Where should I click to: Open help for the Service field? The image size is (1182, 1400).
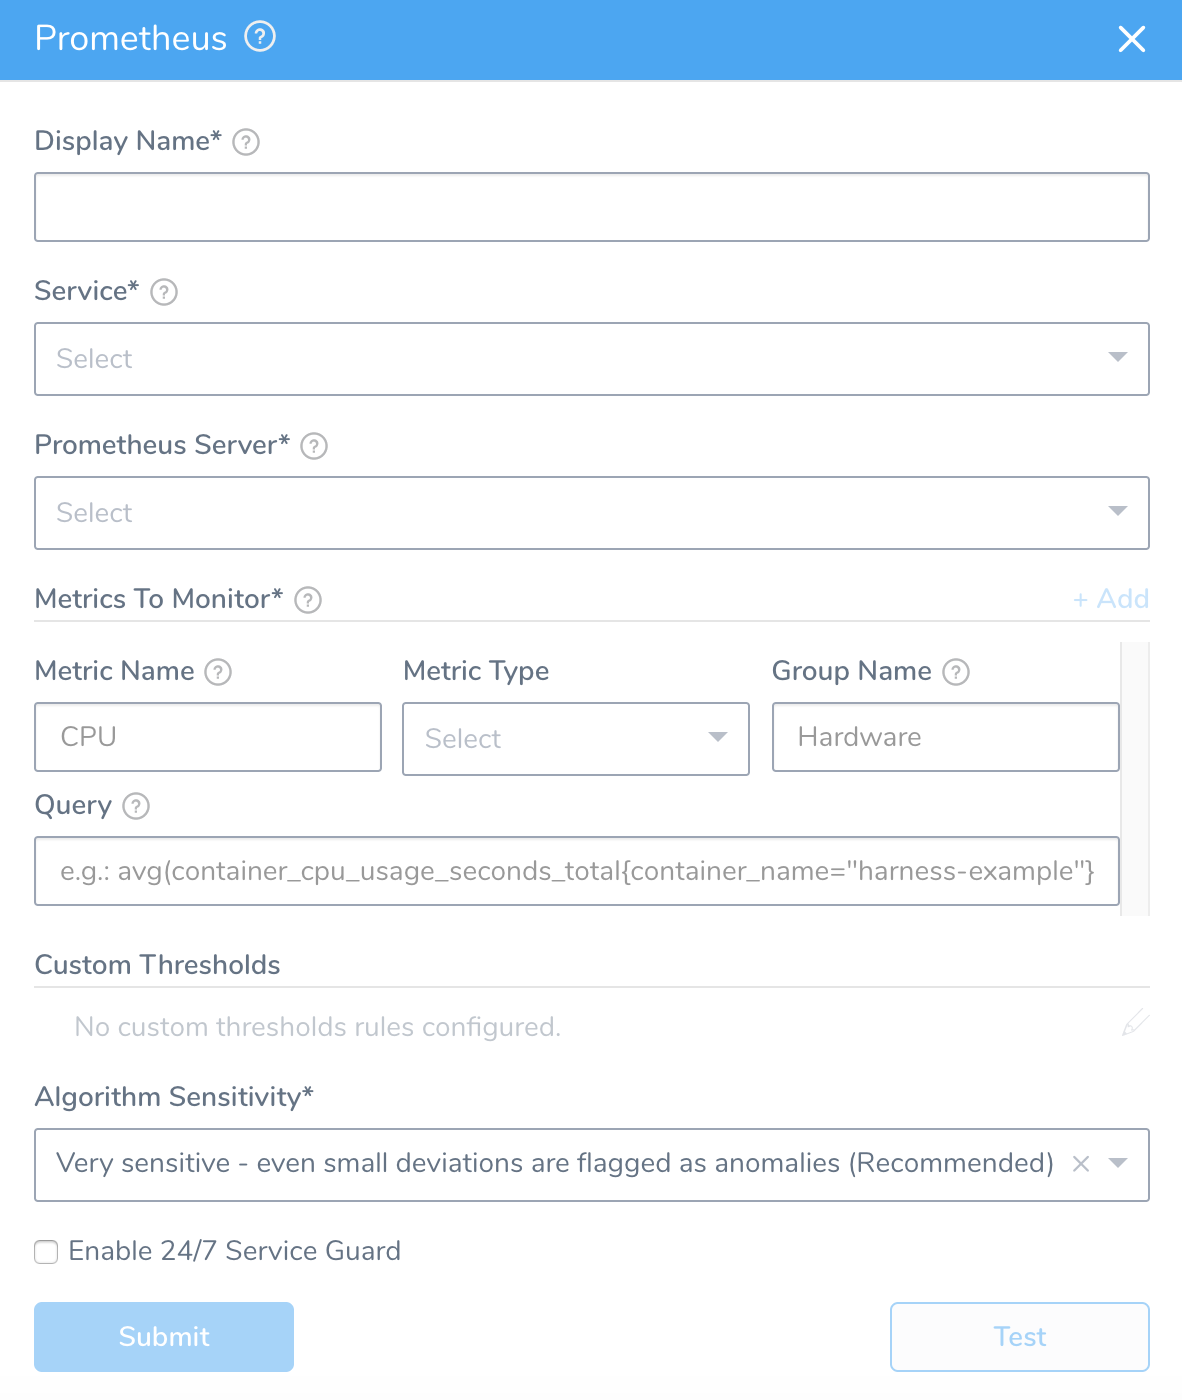coord(164,292)
